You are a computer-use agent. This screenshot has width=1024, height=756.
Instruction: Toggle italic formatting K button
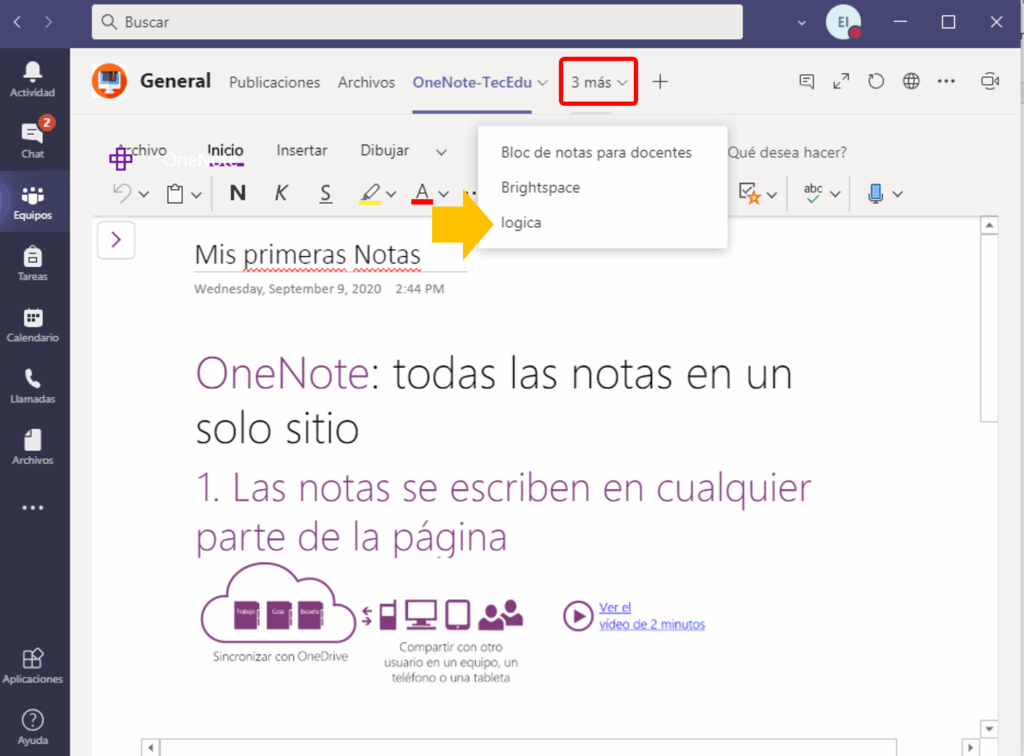click(281, 194)
